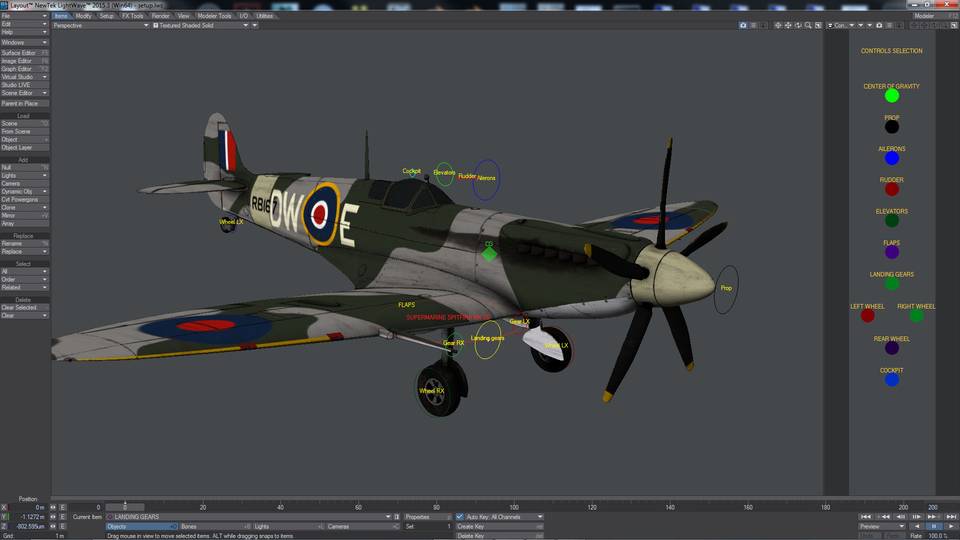Step back one frame
960x540 pixels.
901,517
